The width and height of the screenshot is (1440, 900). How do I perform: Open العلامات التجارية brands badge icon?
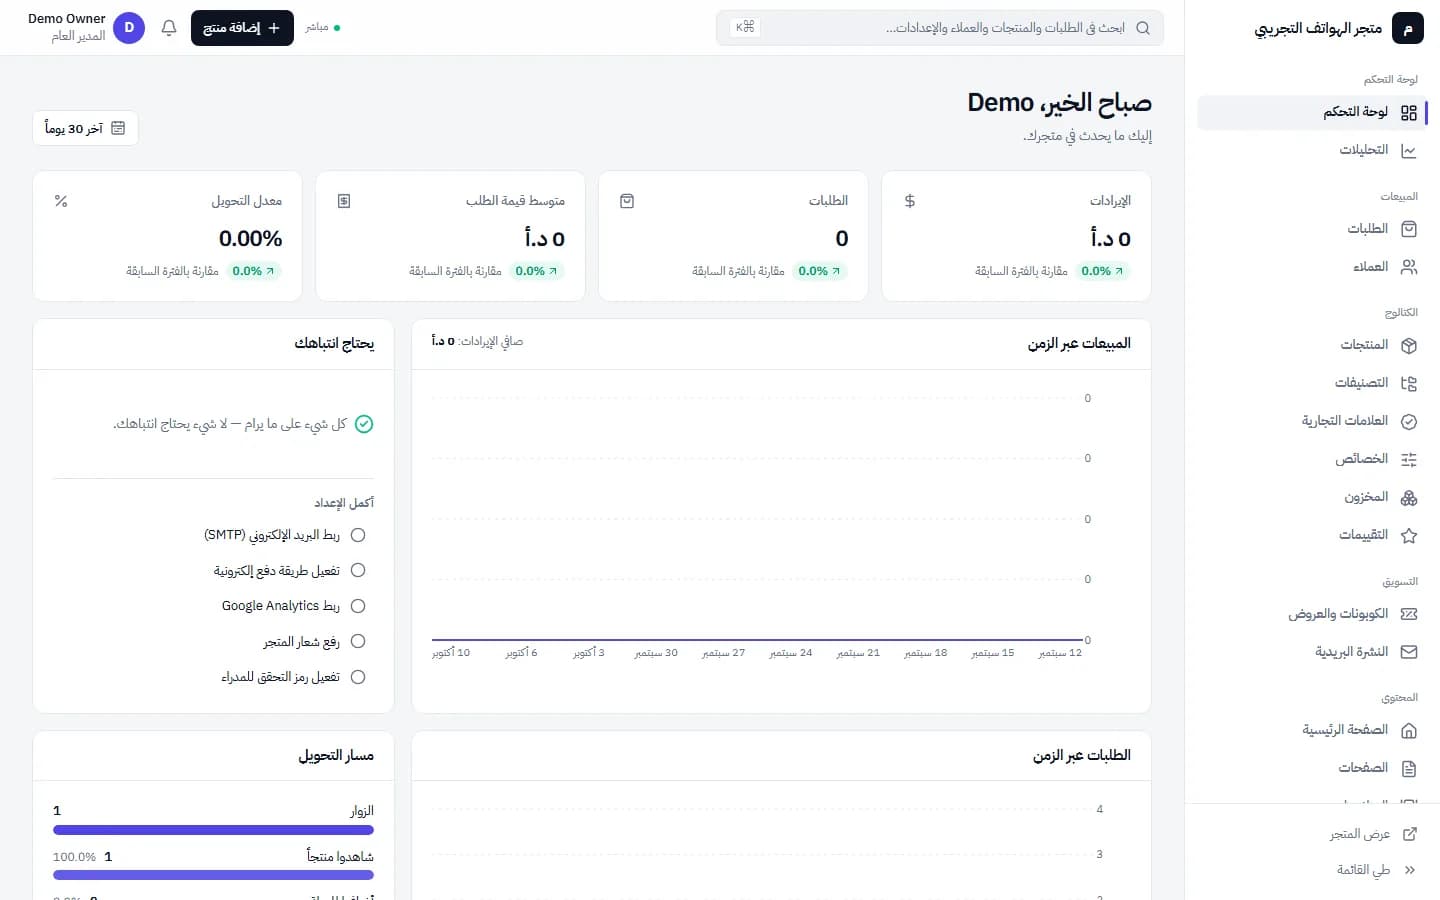1409,421
